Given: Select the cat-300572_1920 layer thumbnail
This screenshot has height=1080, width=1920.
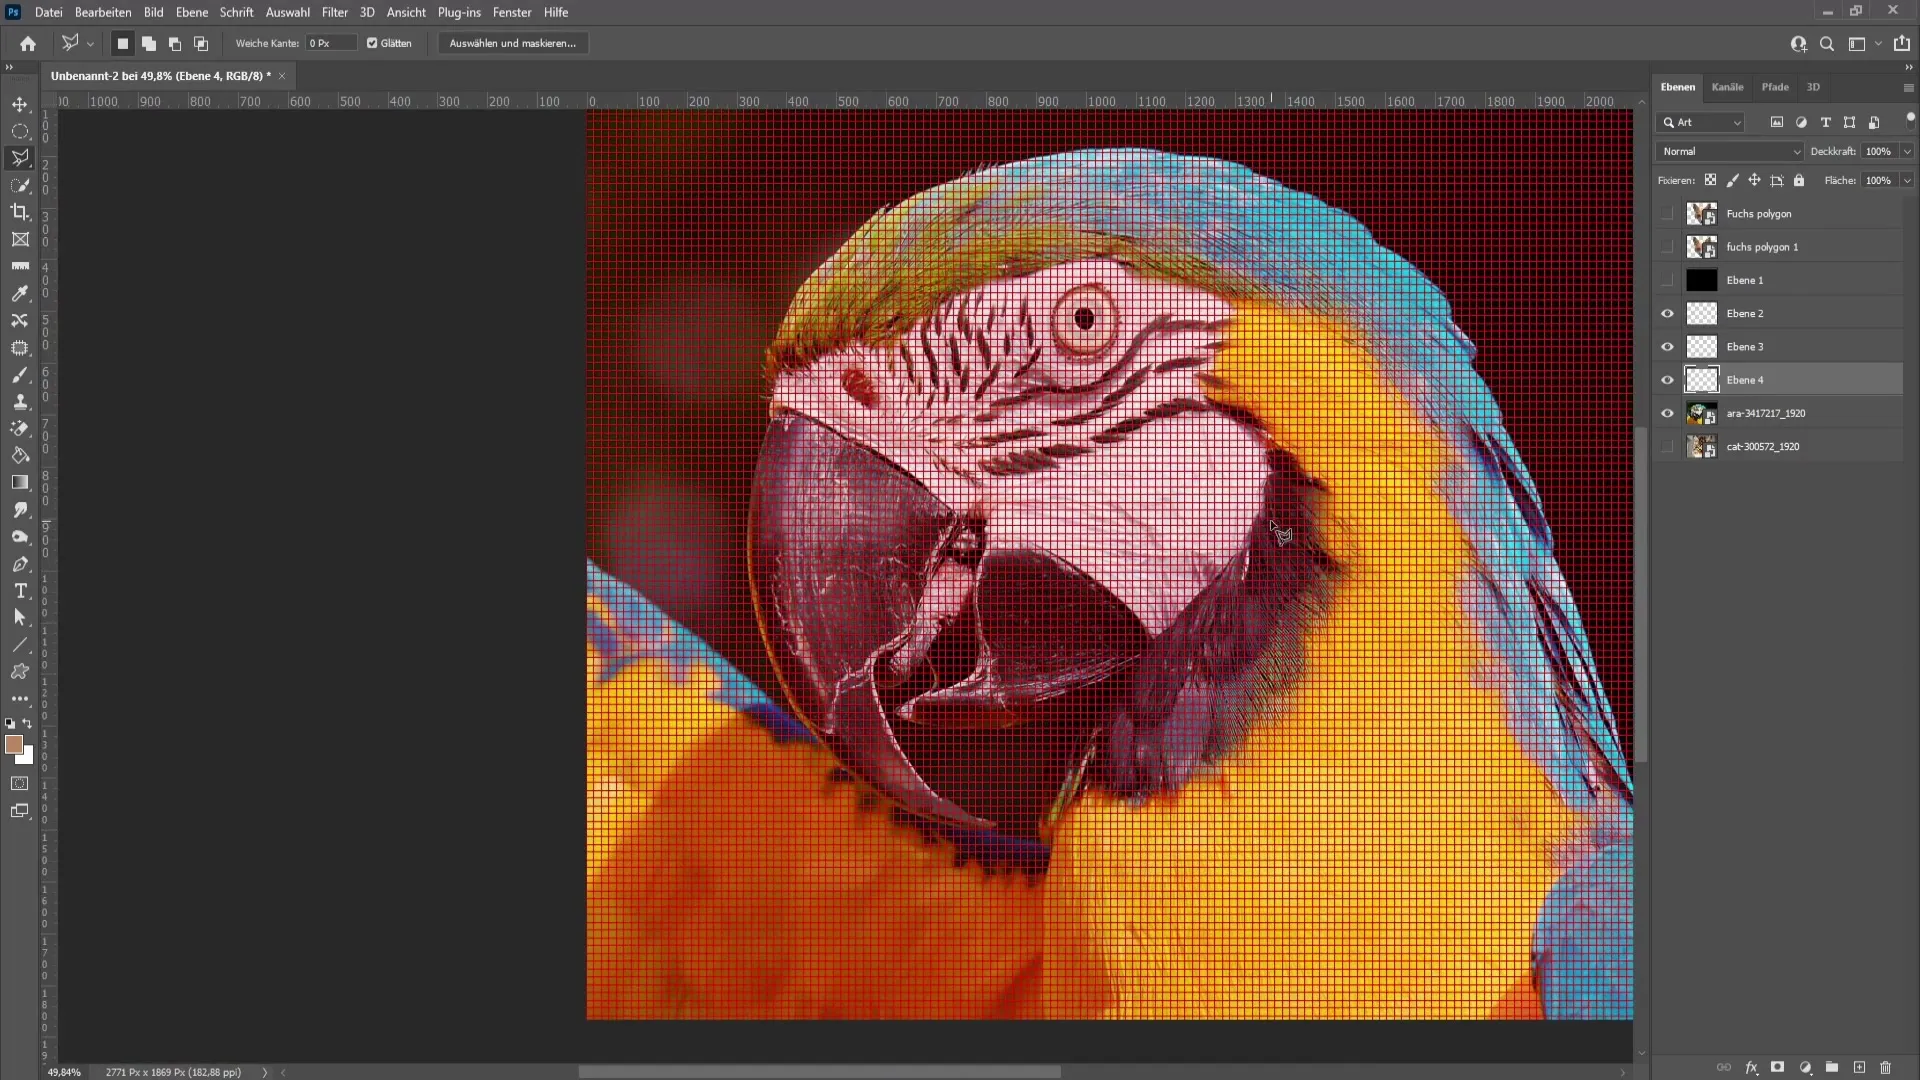Looking at the screenshot, I should click(1701, 446).
